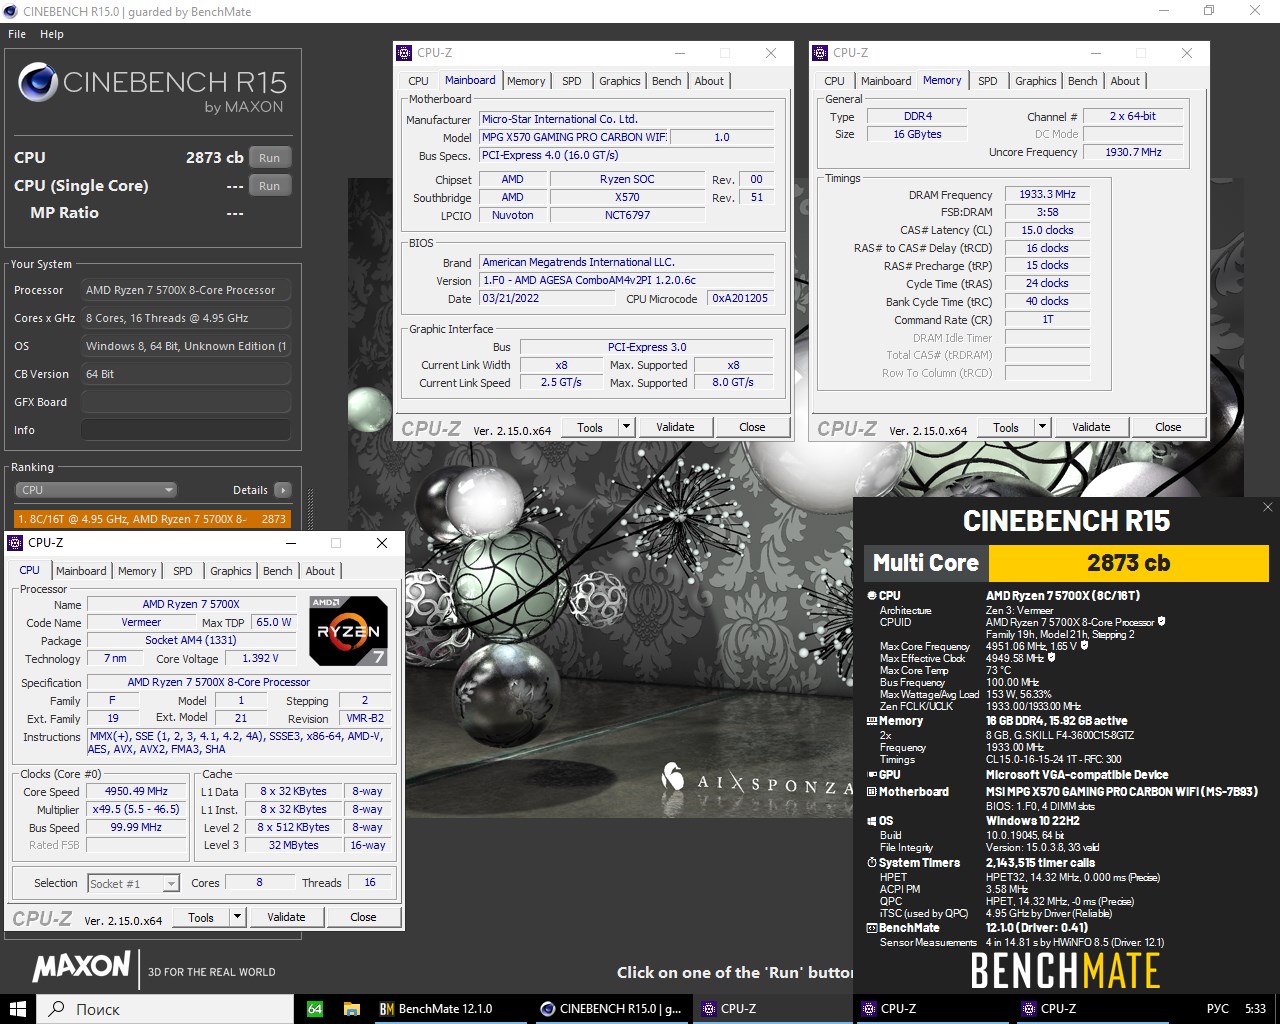This screenshot has width=1280, height=1024.
Task: Click Close button in CPU CPU-Z window
Action: coord(363,917)
